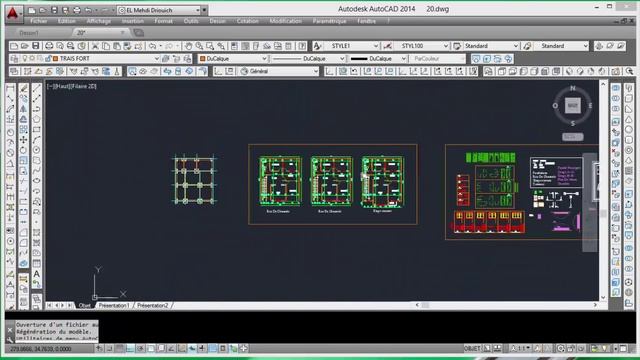Click the Zoom realtime magnifier icon
This screenshot has width=640, height=360.
[199, 46]
